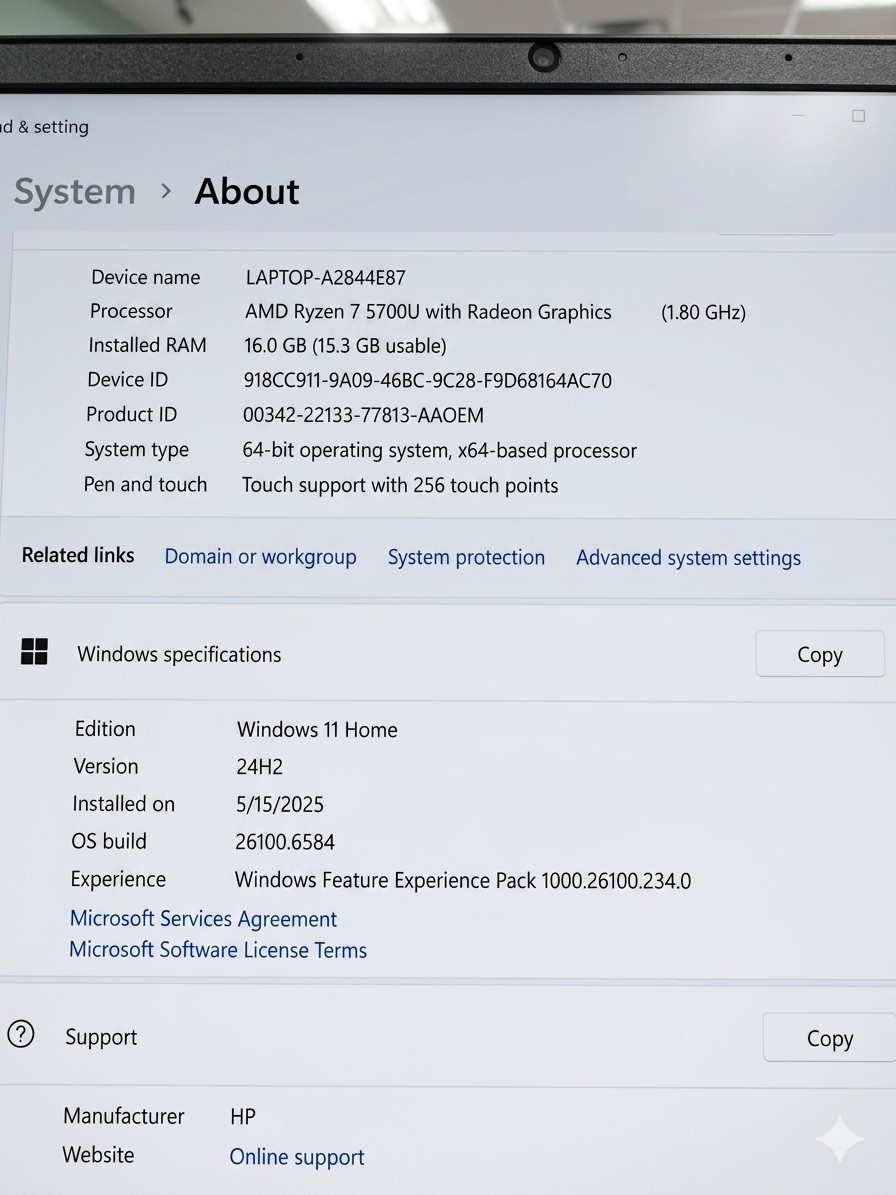Click the Product ID label
The image size is (896, 1195).
131,415
